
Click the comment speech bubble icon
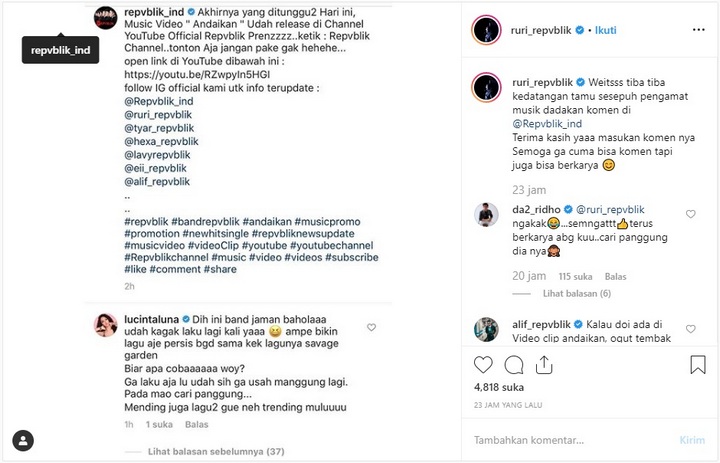click(514, 365)
